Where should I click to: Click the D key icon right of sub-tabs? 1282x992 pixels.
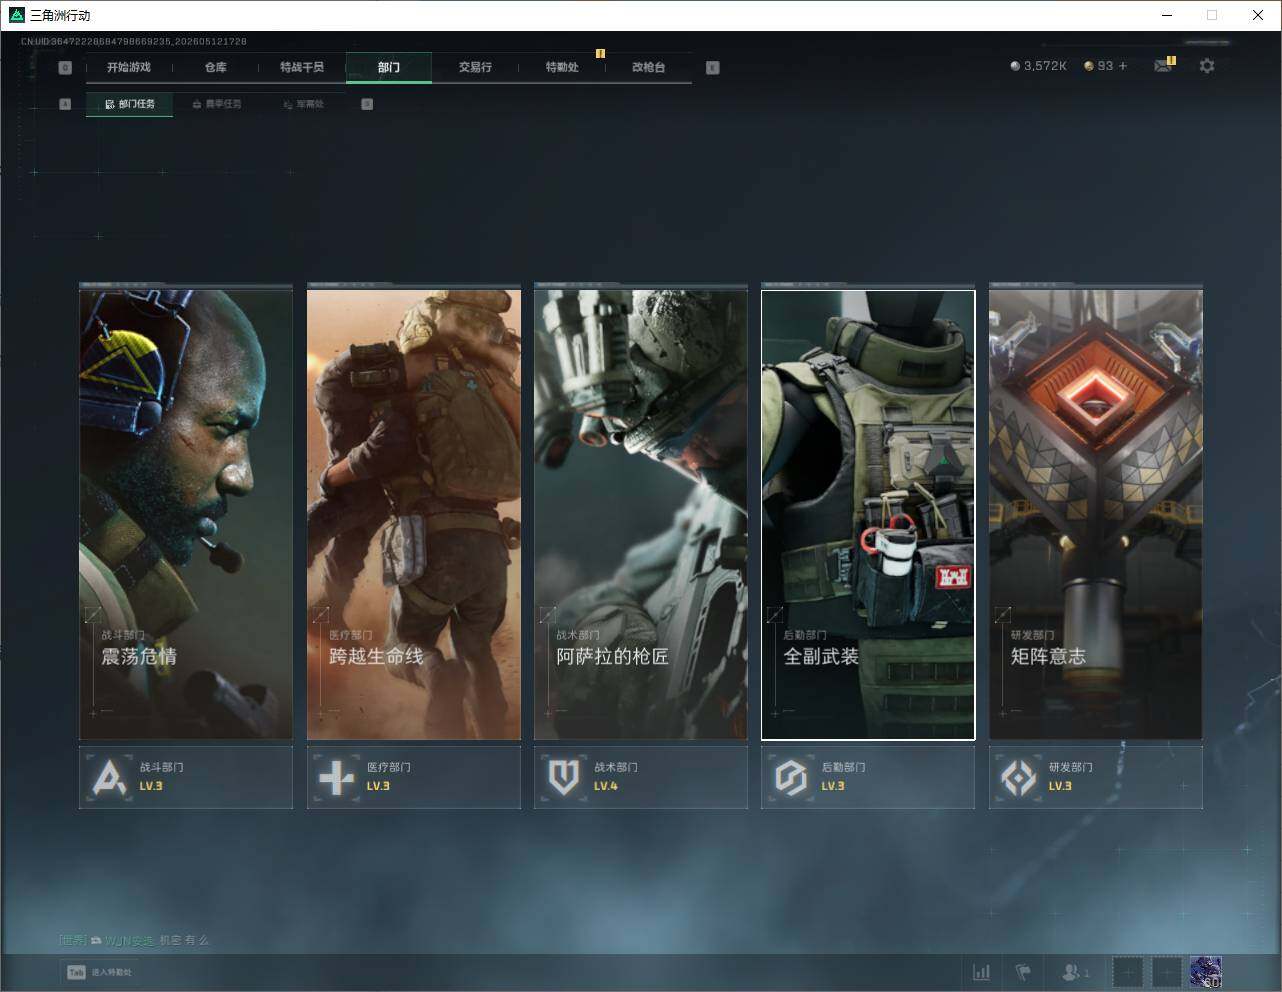pos(367,104)
